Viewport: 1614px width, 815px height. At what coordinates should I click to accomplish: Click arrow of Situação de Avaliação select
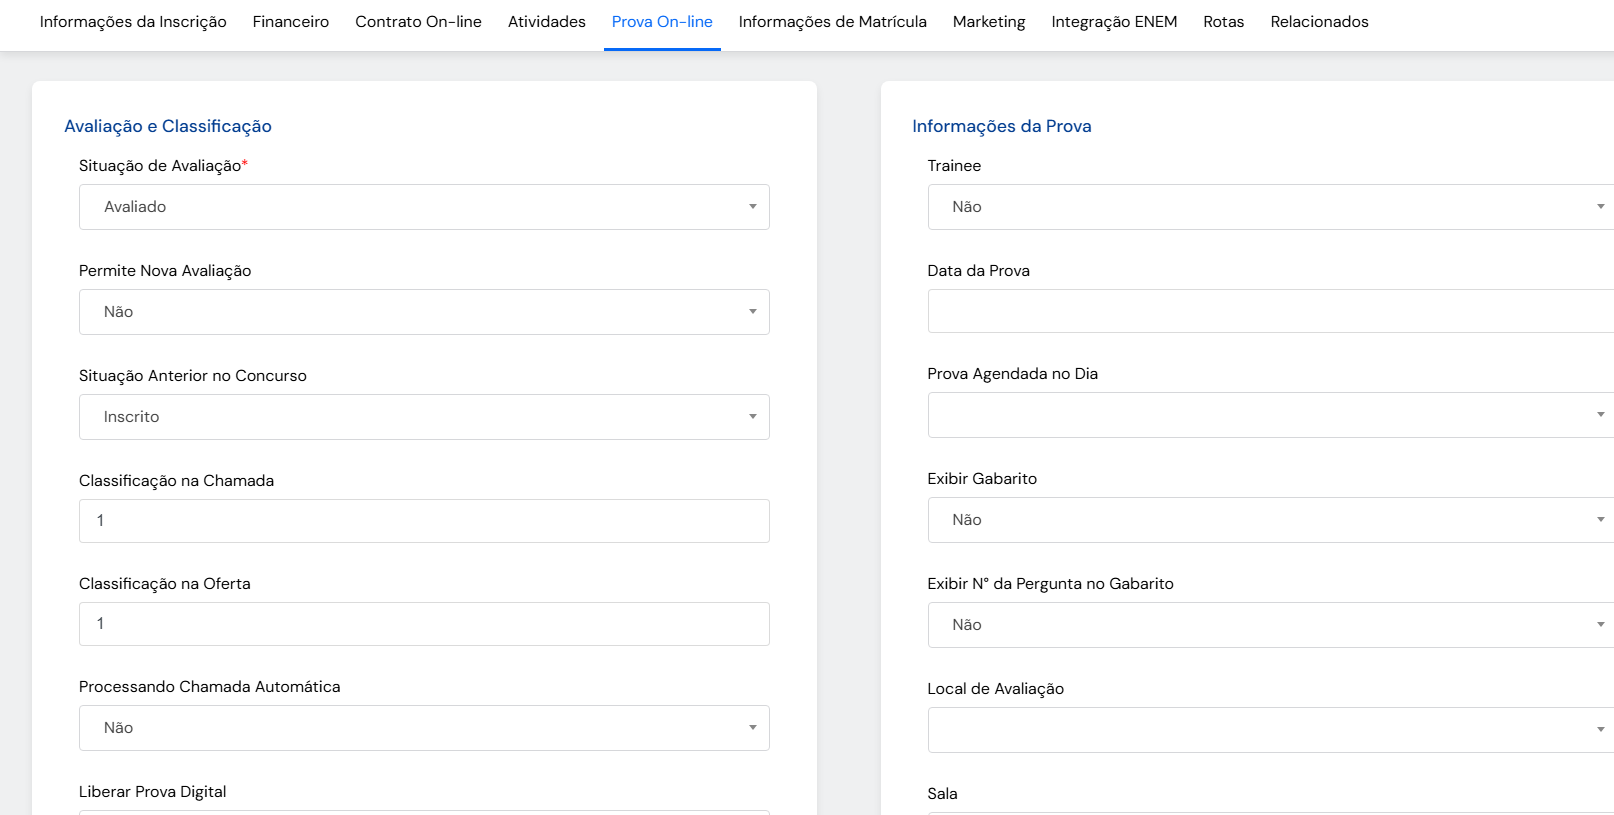pyautogui.click(x=753, y=207)
